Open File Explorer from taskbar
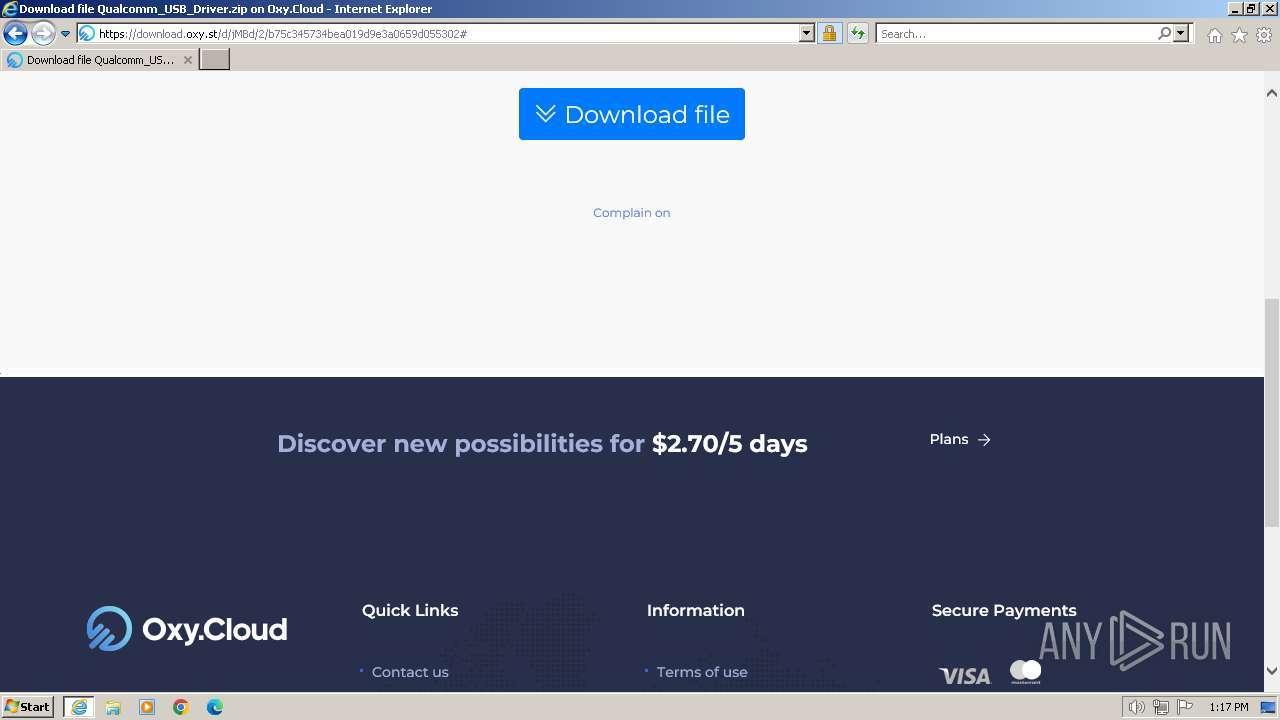This screenshot has width=1280, height=720. (113, 707)
